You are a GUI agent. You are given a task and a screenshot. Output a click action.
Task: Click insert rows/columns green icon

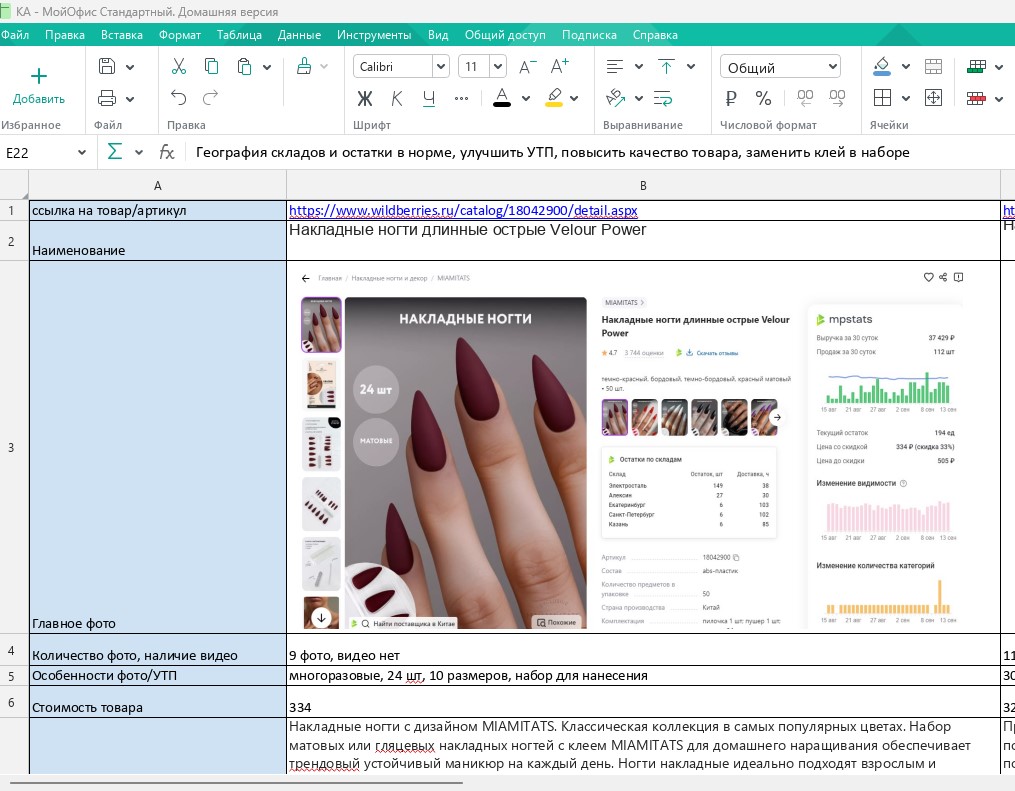(976, 66)
